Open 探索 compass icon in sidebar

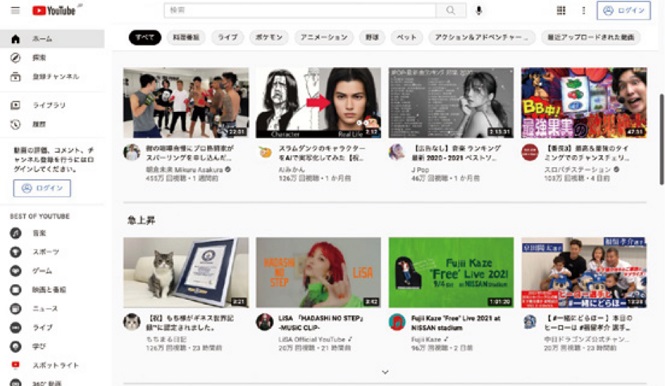point(15,58)
